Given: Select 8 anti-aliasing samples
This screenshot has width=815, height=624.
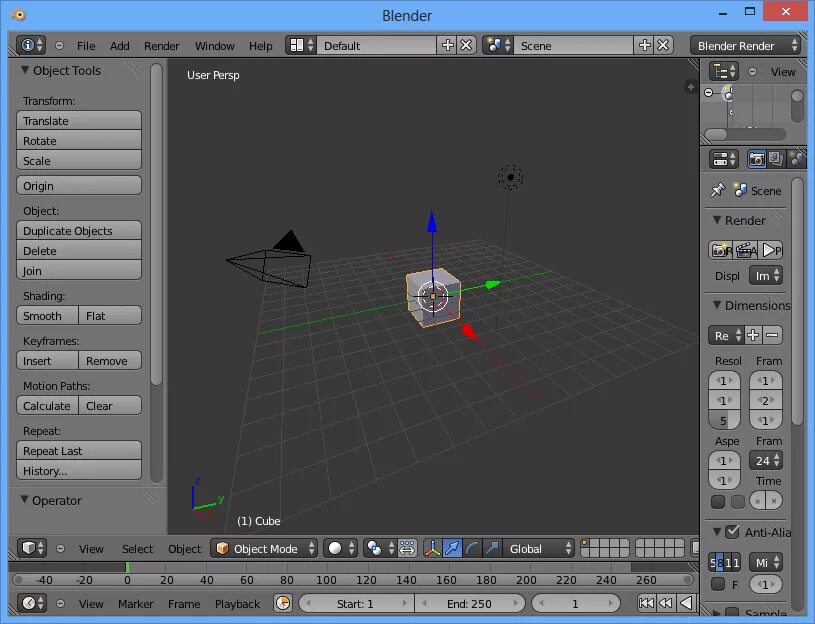Looking at the screenshot, I should click(x=720, y=562).
